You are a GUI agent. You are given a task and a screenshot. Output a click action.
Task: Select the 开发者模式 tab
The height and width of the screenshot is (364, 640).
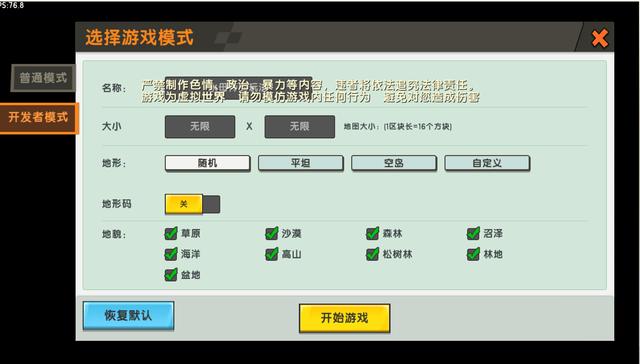[x=39, y=118]
